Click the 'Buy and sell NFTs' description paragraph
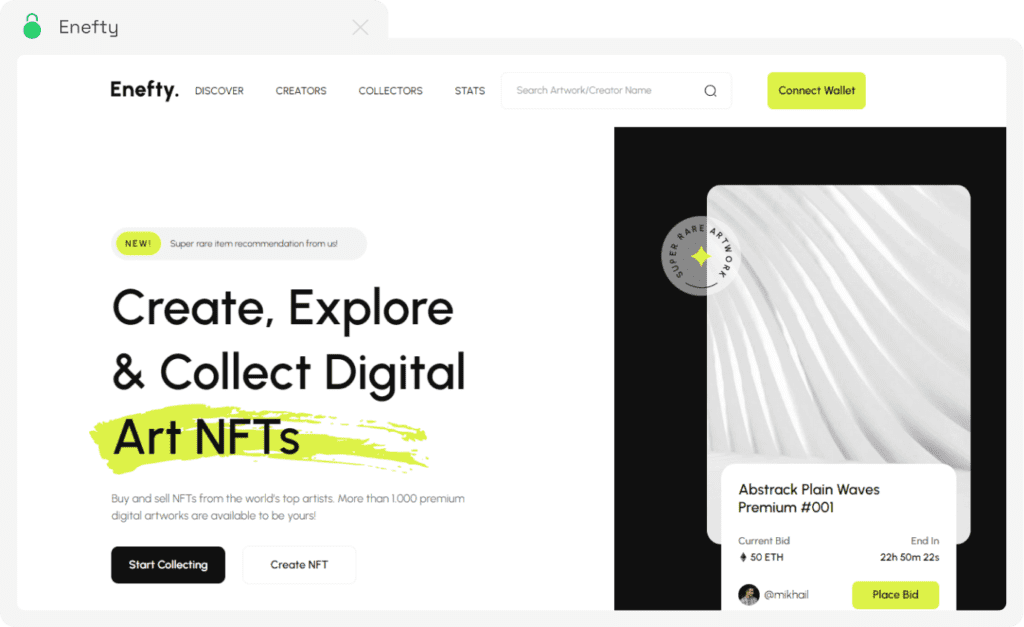 (x=288, y=507)
